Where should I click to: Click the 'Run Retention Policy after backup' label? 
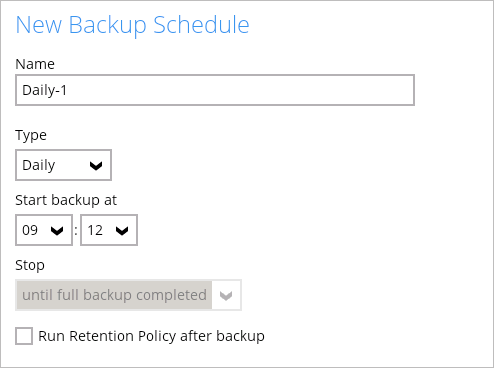tap(151, 336)
